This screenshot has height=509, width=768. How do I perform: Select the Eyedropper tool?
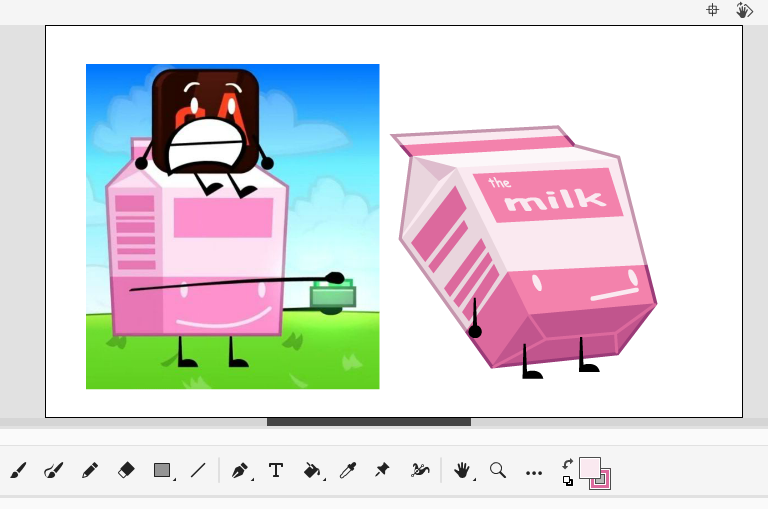pos(348,470)
